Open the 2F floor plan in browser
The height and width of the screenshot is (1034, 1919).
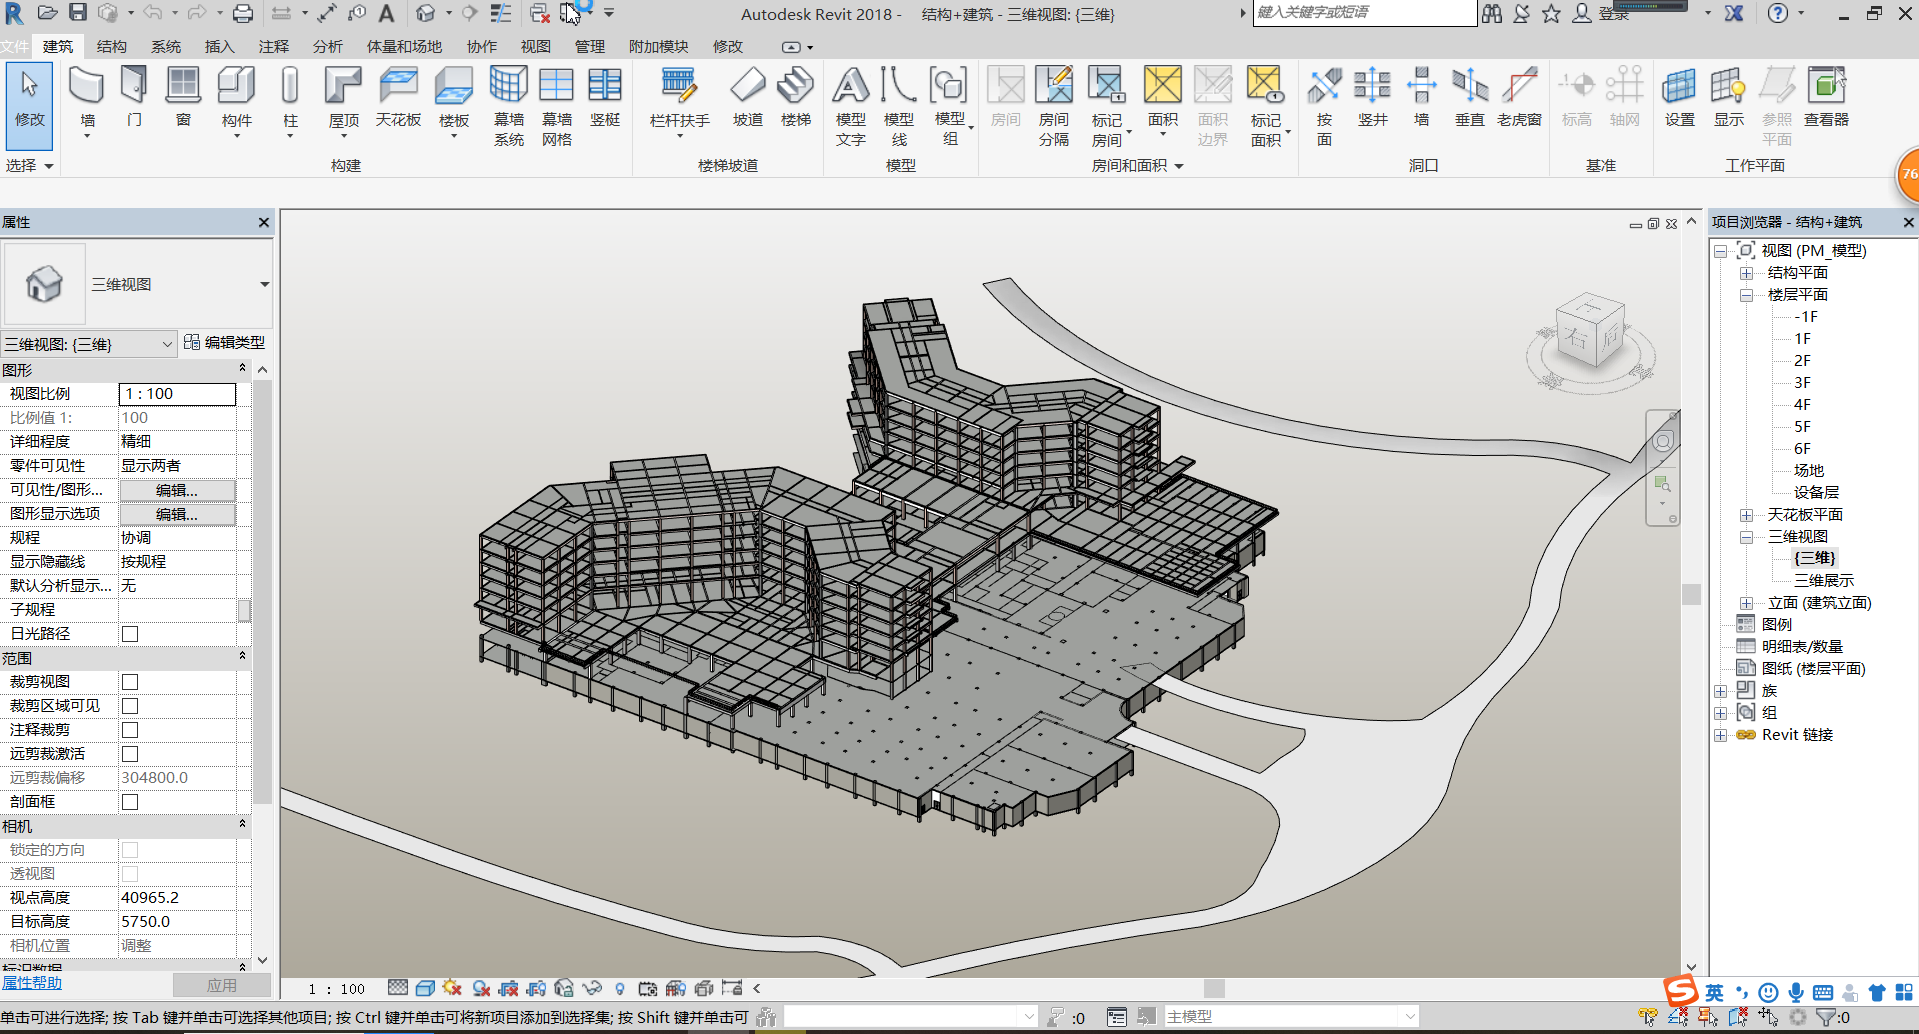[1802, 361]
